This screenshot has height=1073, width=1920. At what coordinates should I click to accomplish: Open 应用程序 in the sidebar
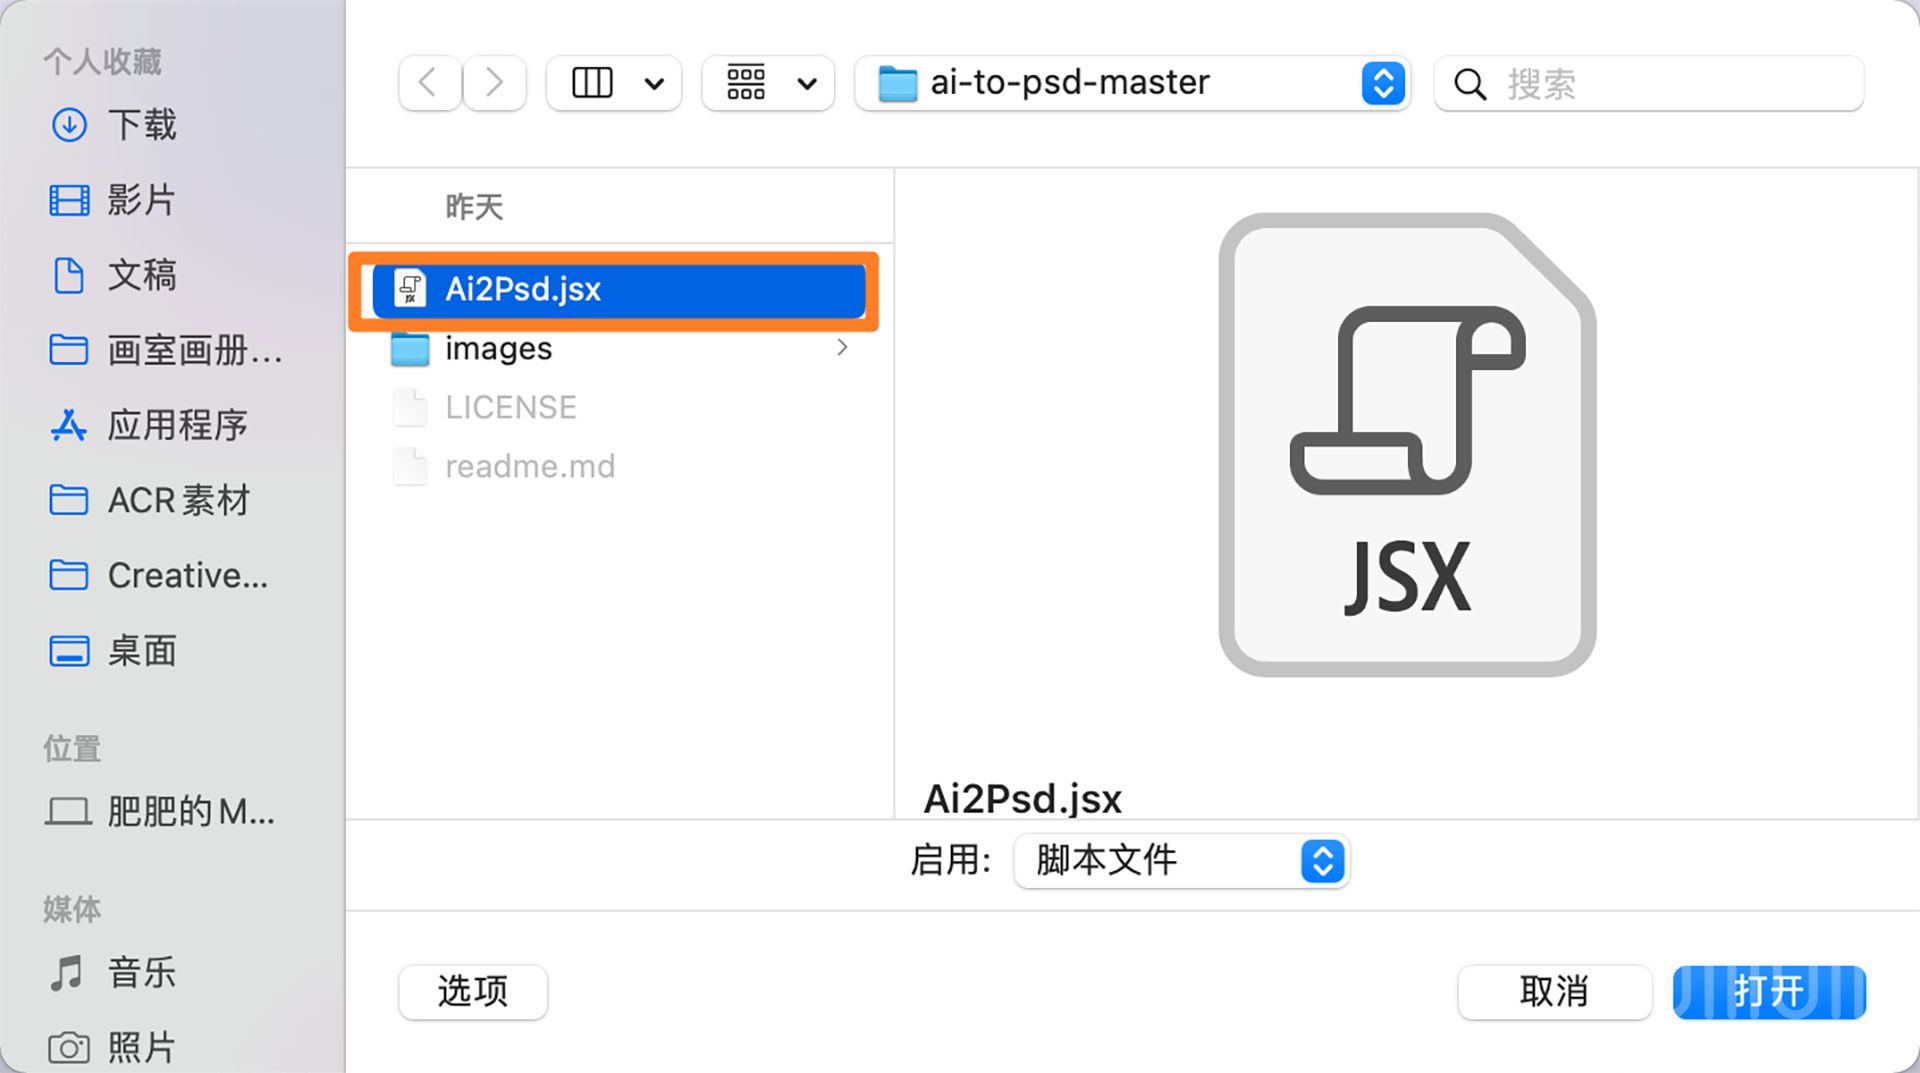(x=178, y=425)
